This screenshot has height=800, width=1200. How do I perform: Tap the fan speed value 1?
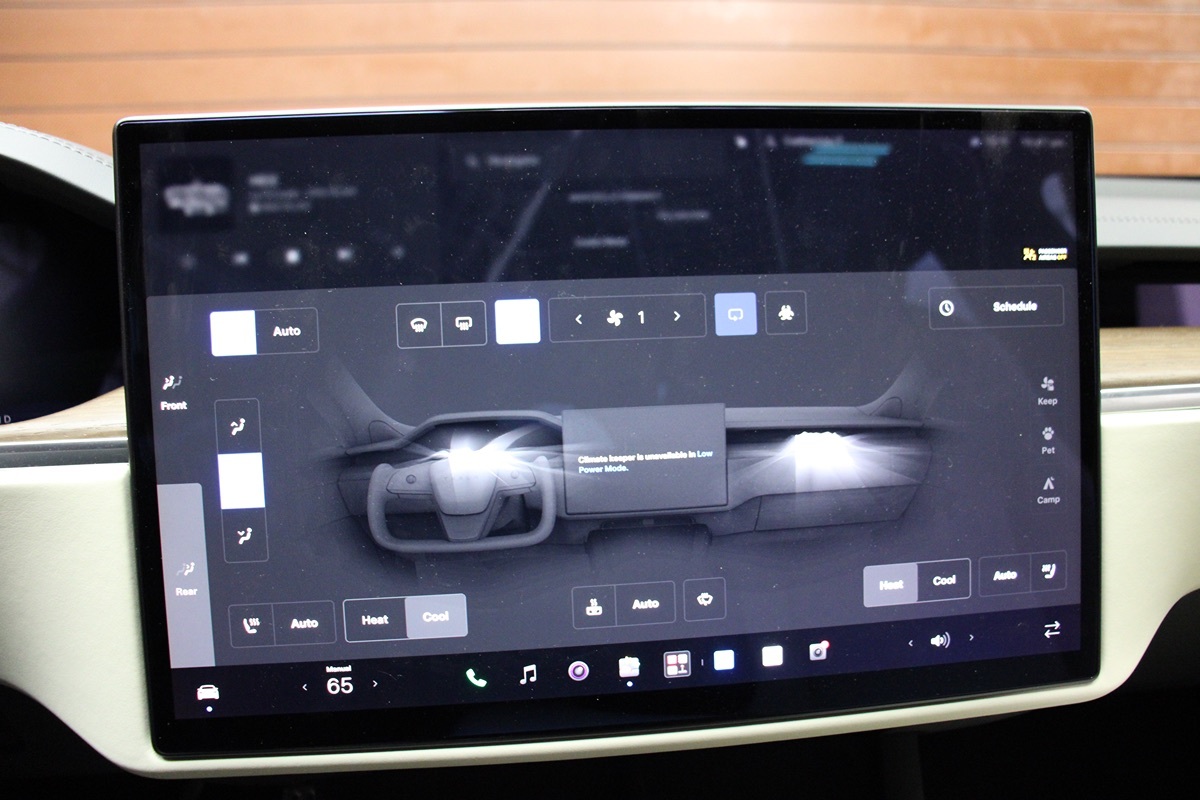pos(641,317)
